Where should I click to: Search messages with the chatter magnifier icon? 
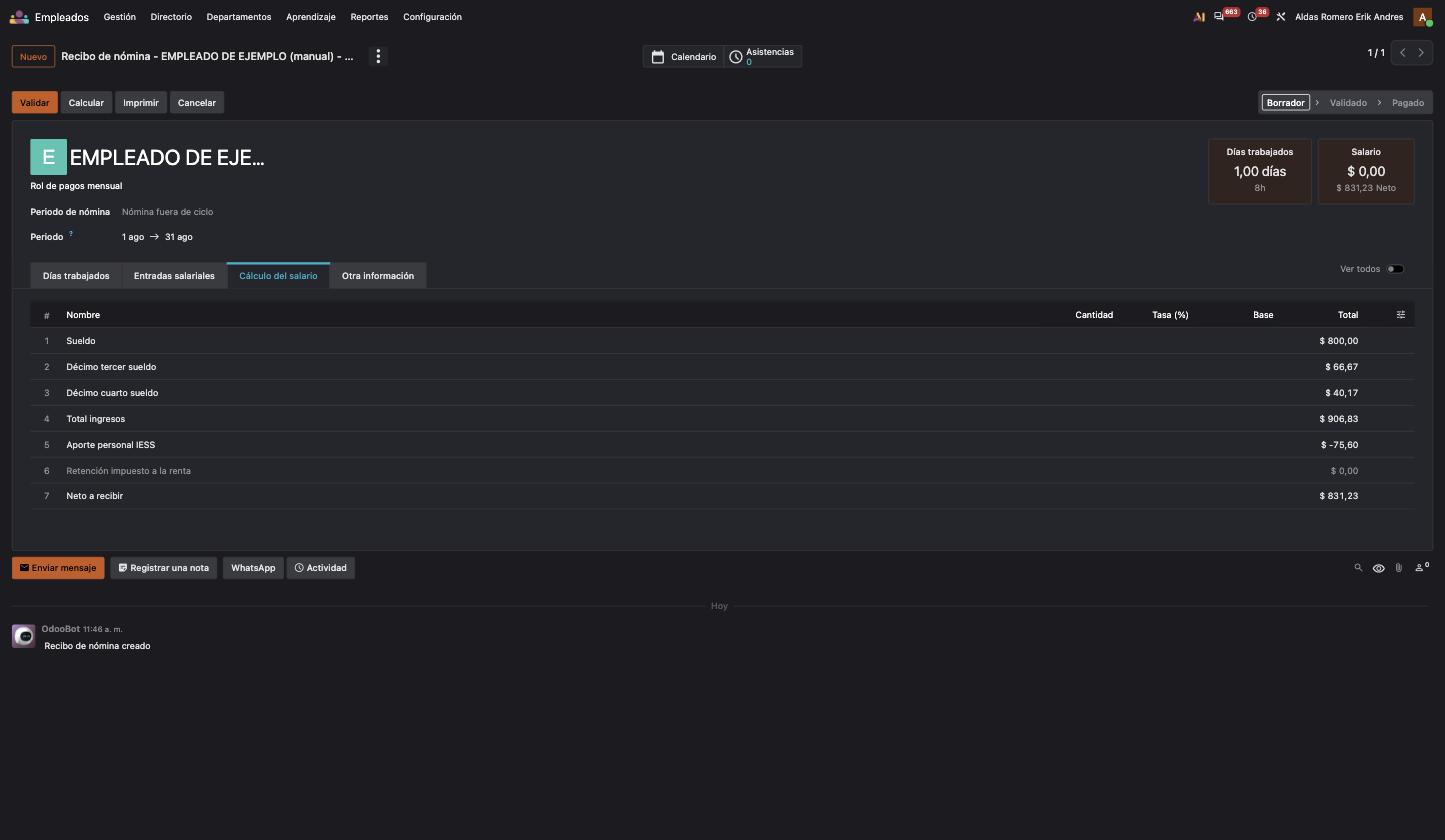click(x=1358, y=568)
